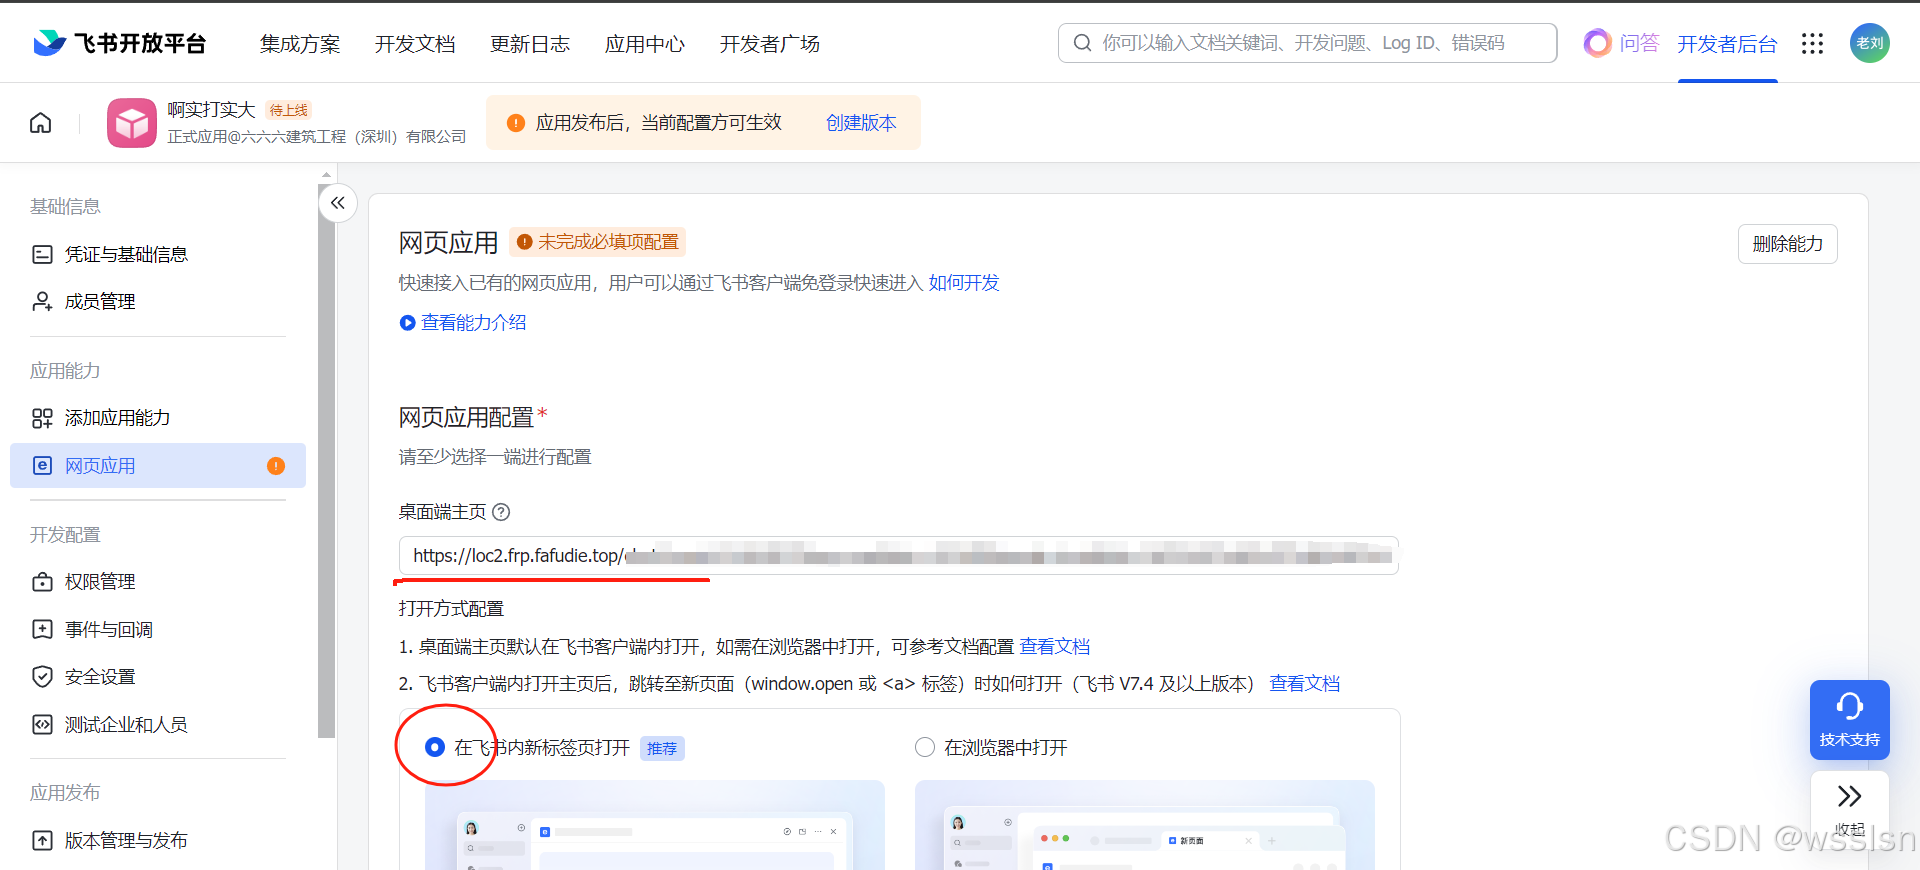The width and height of the screenshot is (1920, 870).
Task: Click the sidebar vertical scrollbar
Action: [x=326, y=460]
